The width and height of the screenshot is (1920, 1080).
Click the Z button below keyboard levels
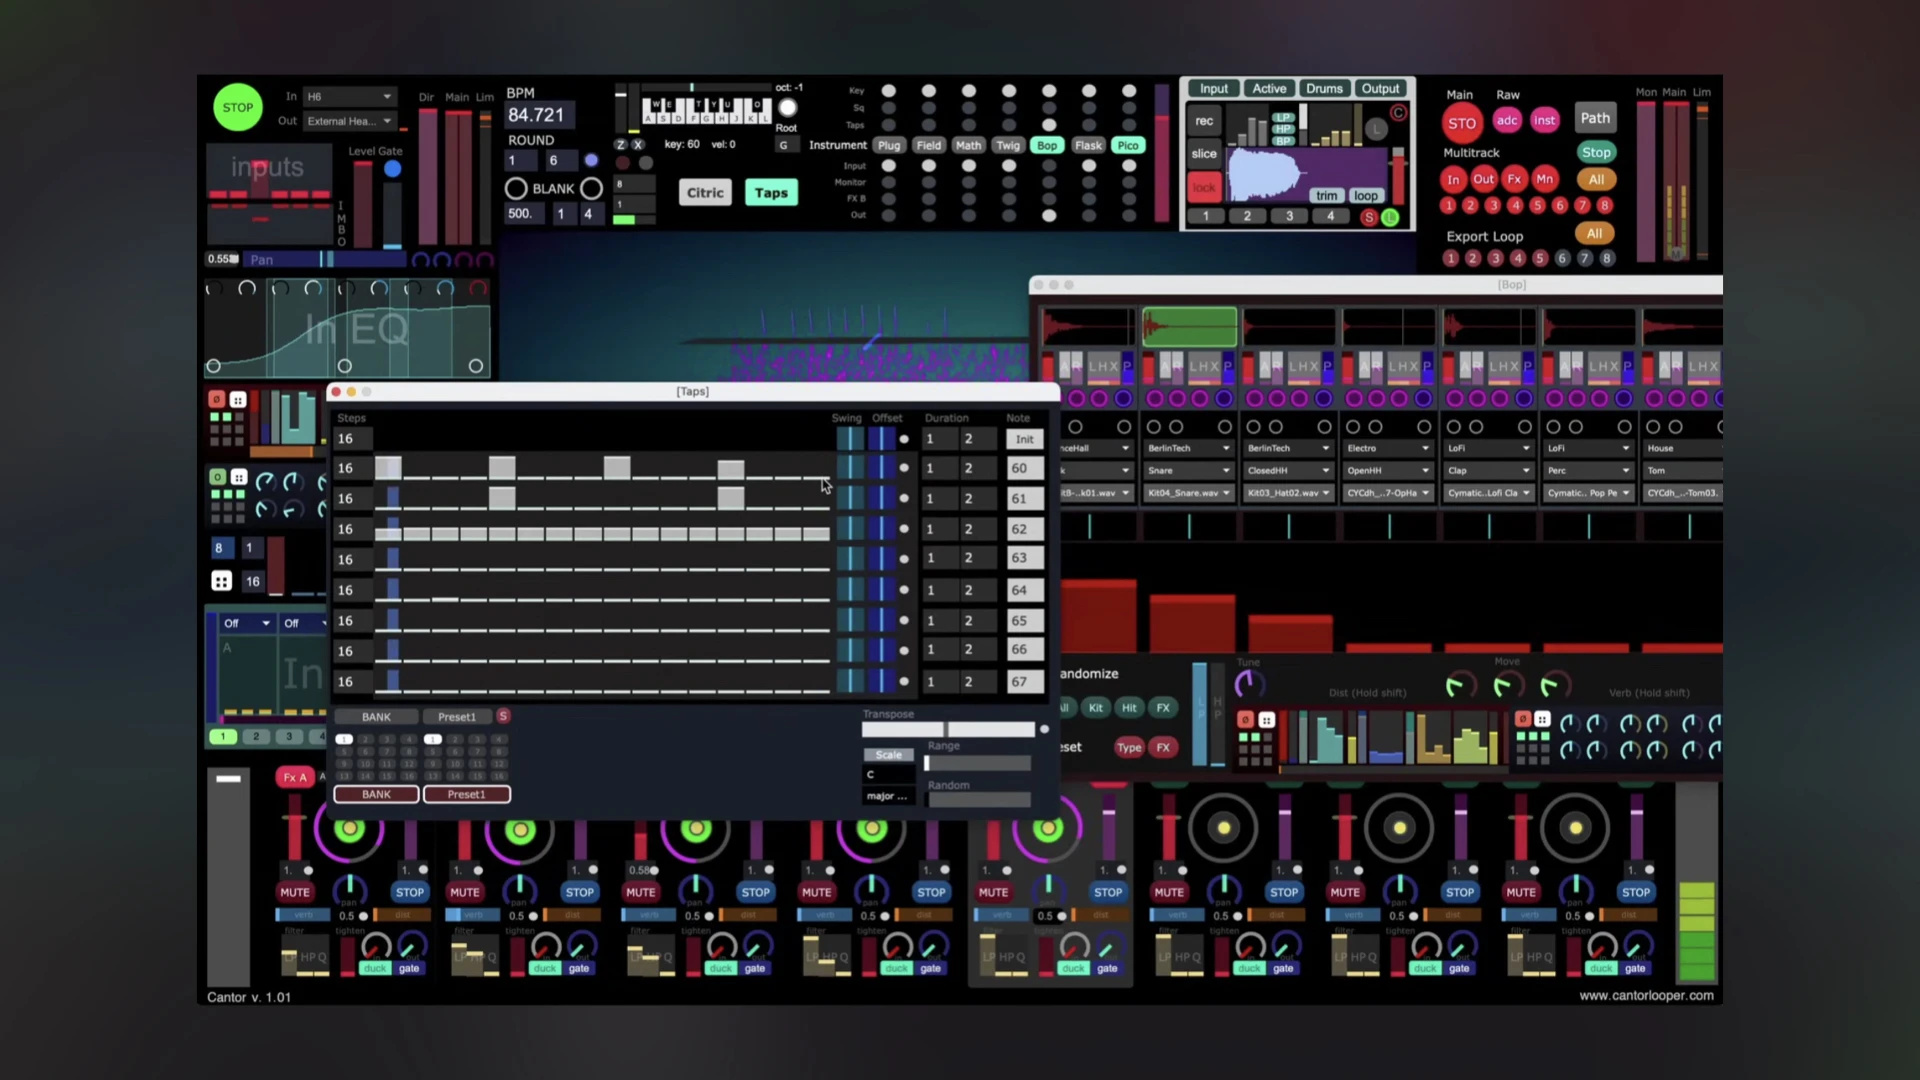point(620,145)
